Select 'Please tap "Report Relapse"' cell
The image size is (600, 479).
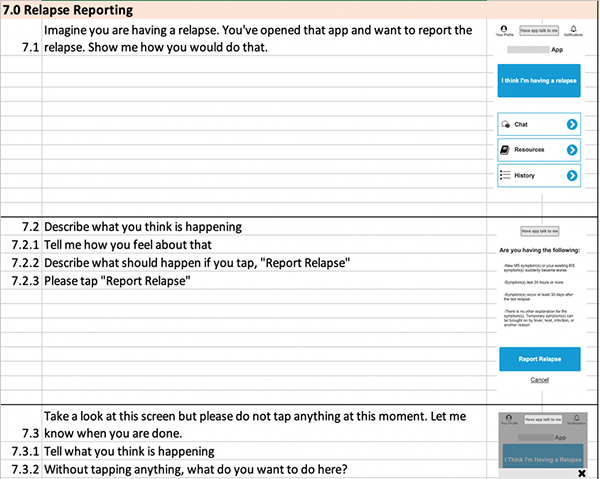click(264, 281)
